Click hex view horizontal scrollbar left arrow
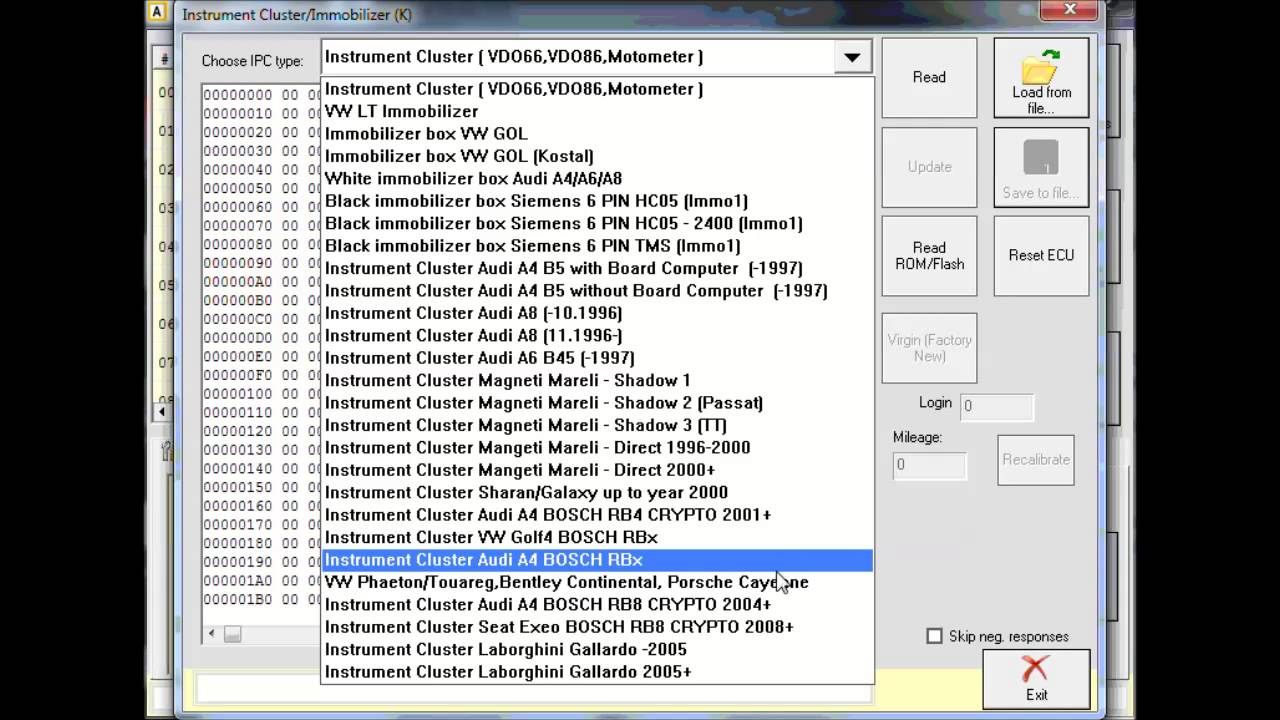 click(211, 634)
